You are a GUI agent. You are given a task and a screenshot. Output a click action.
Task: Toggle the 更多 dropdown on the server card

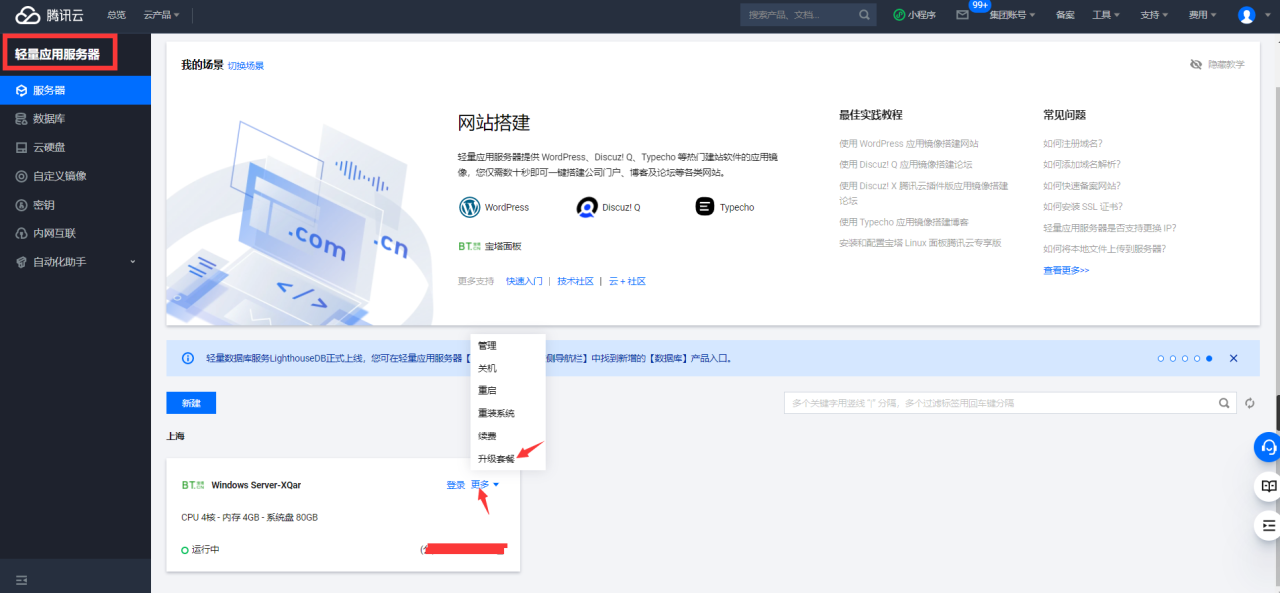point(484,485)
